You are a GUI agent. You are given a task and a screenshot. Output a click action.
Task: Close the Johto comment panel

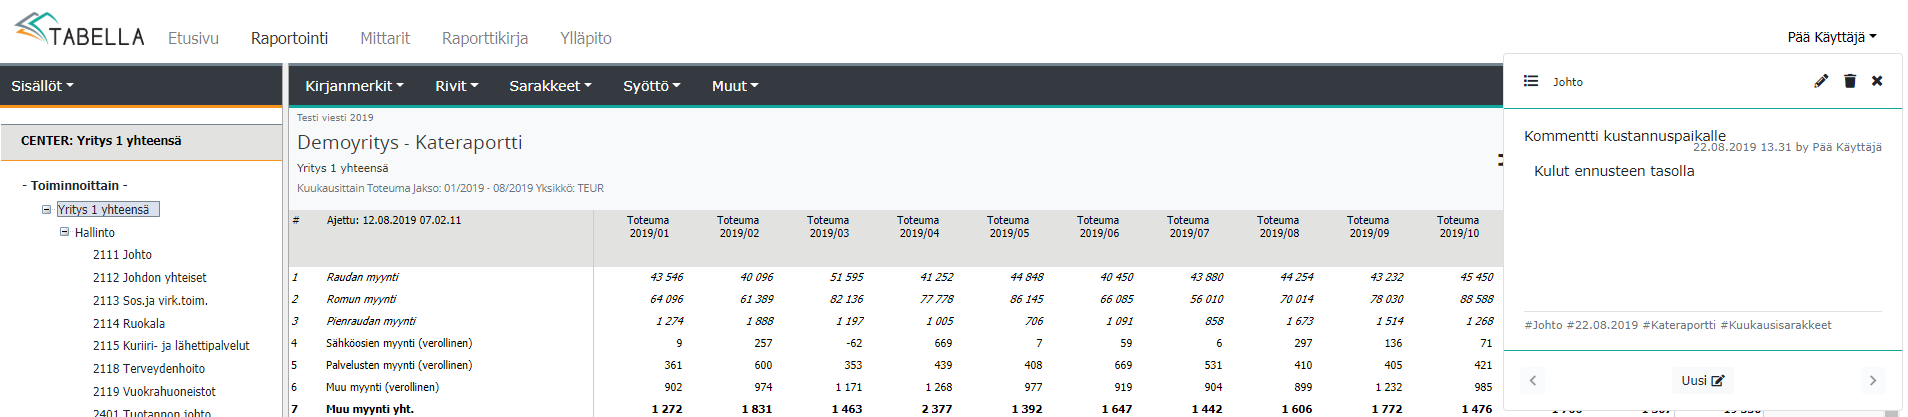pos(1877,81)
